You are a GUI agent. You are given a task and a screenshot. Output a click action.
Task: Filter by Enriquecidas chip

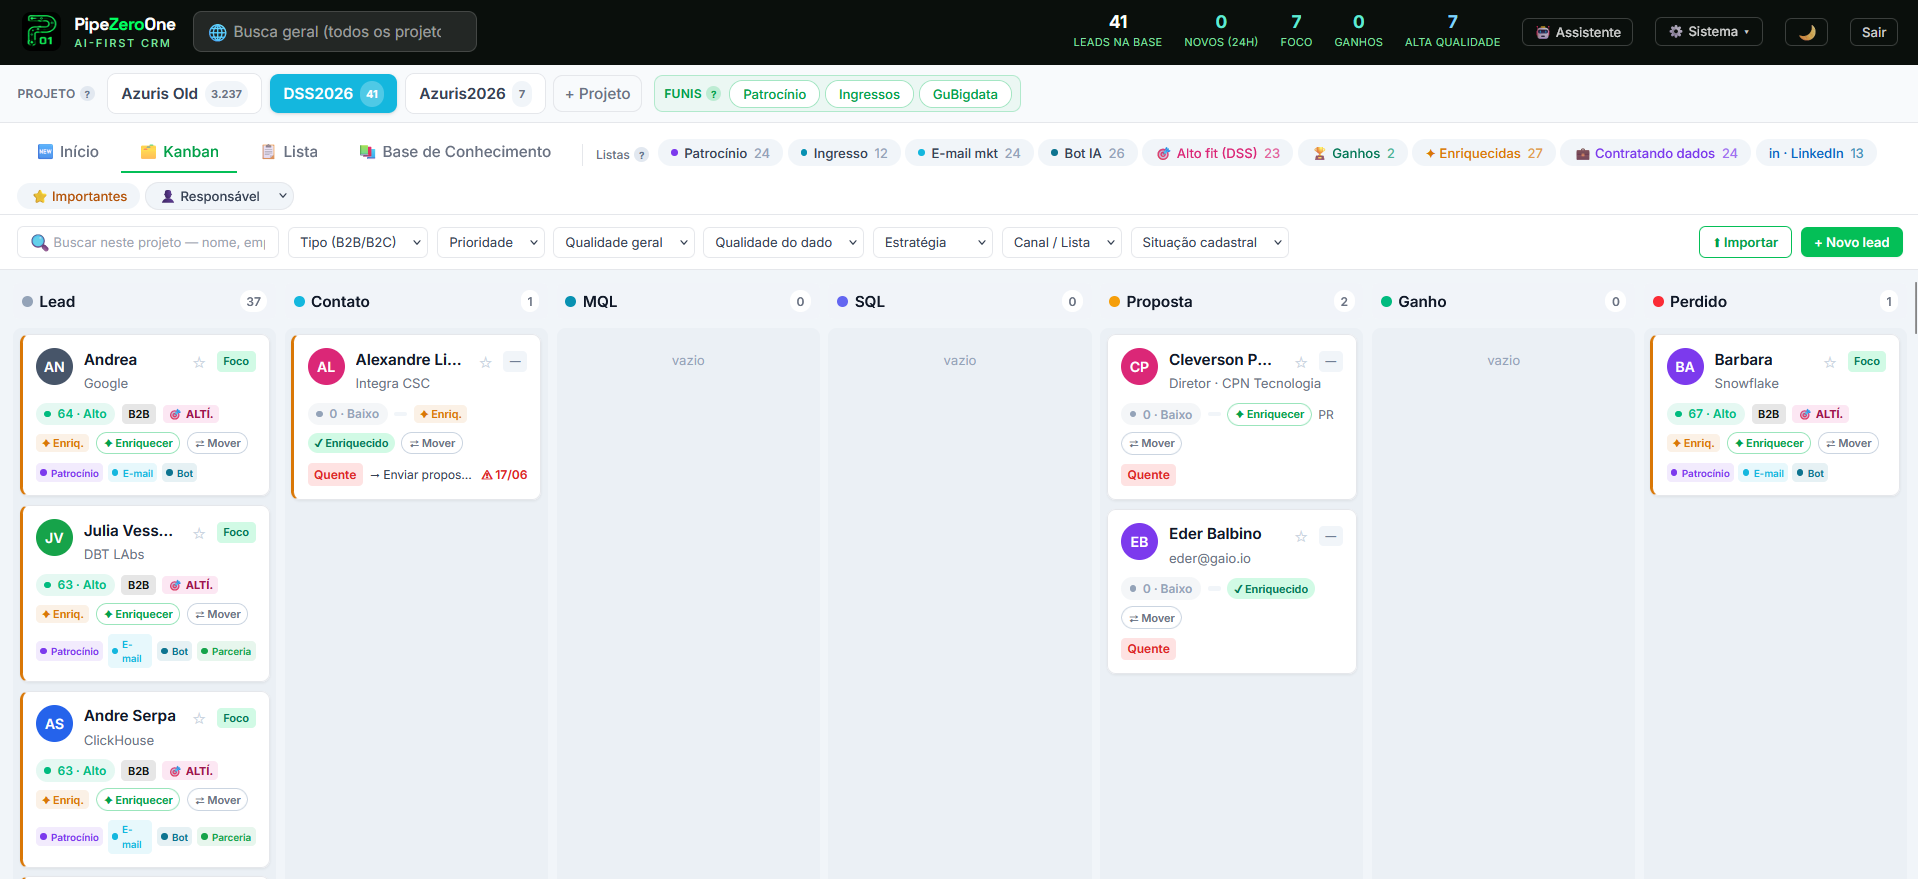1484,153
